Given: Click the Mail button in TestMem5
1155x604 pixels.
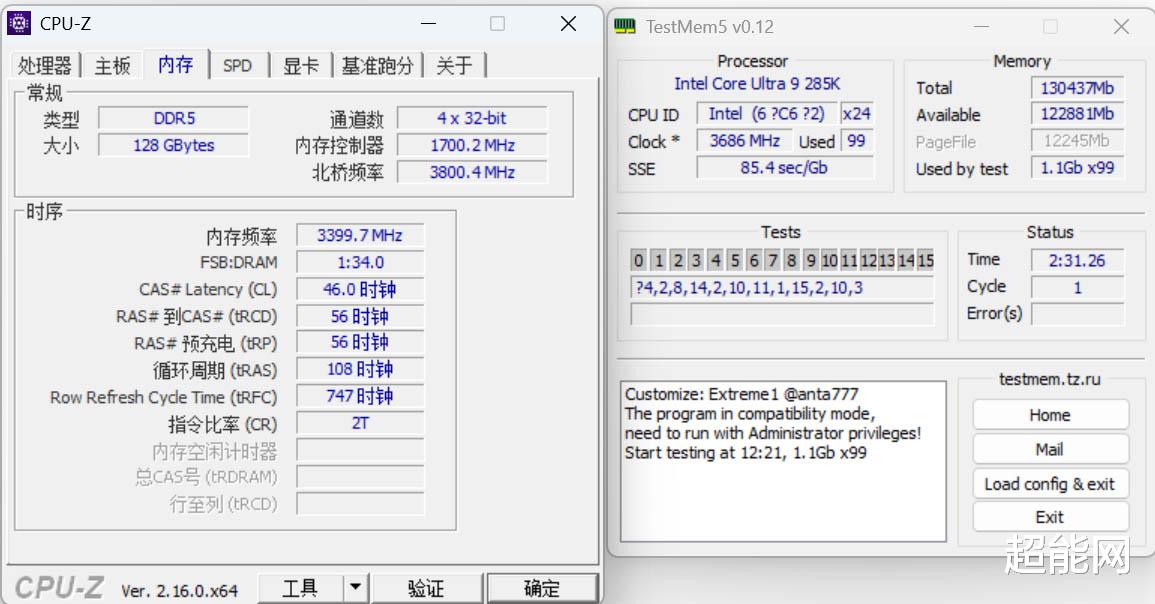Looking at the screenshot, I should click(x=1050, y=449).
